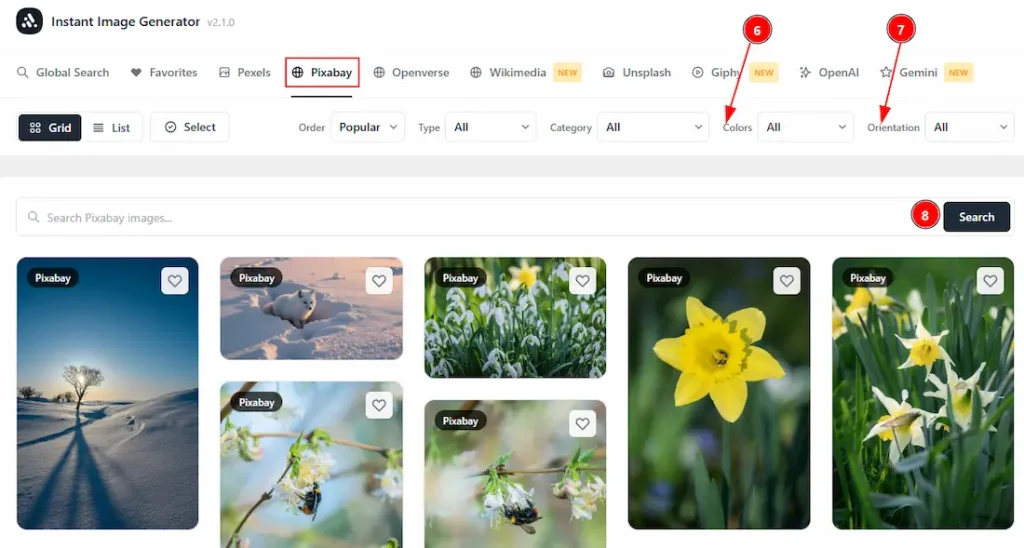
Task: Click the Search Pixabay images input field
Action: pyautogui.click(x=477, y=218)
